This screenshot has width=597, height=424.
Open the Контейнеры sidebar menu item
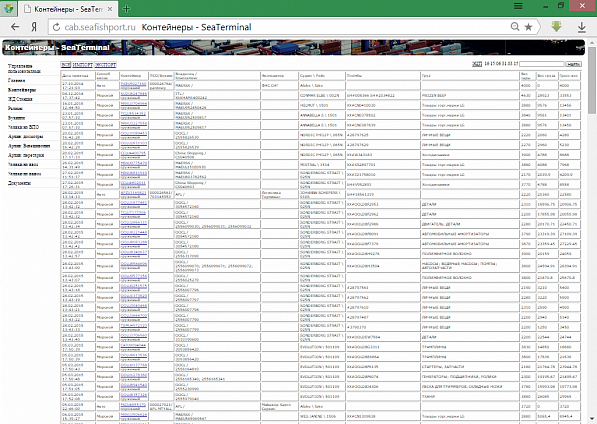(22, 90)
